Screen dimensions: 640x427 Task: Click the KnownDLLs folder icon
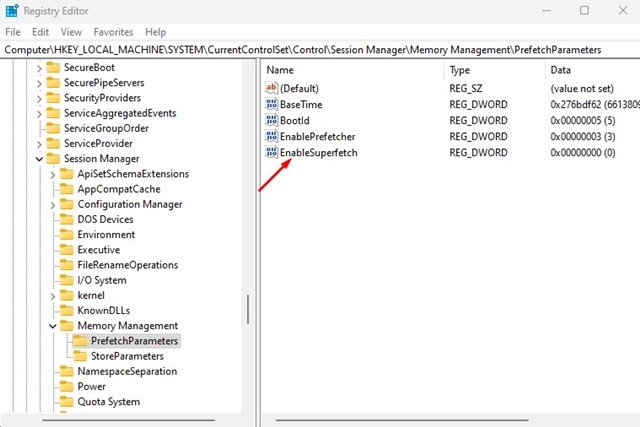click(67, 310)
